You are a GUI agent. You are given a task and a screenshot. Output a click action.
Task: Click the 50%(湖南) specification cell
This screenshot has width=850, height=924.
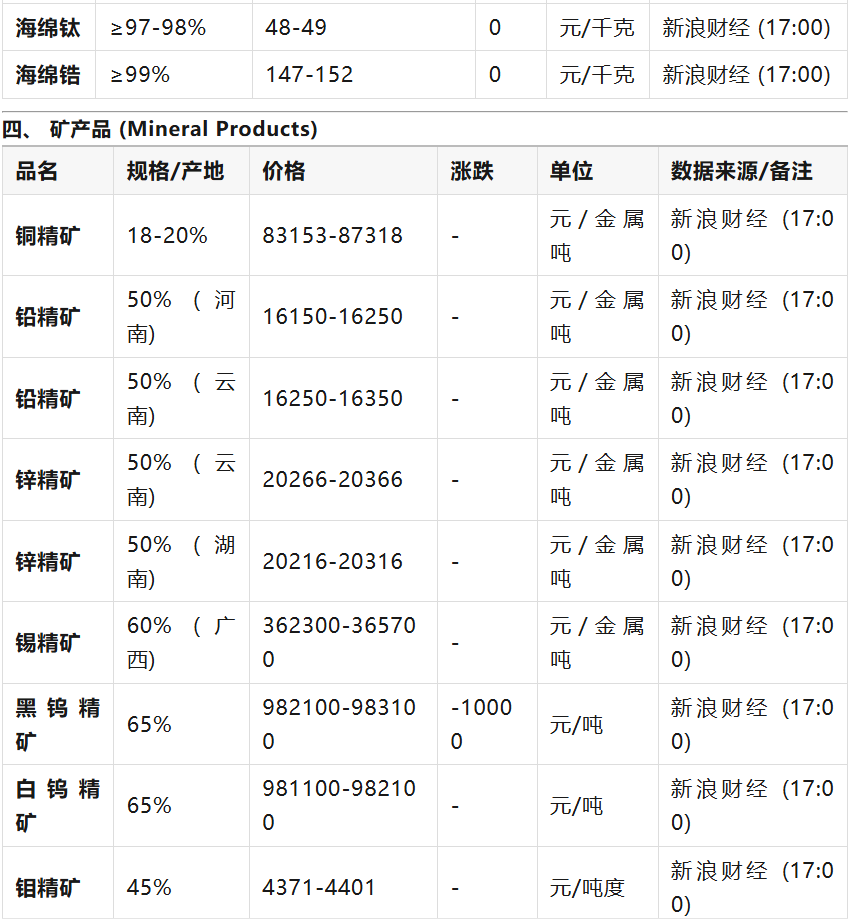pos(181,561)
